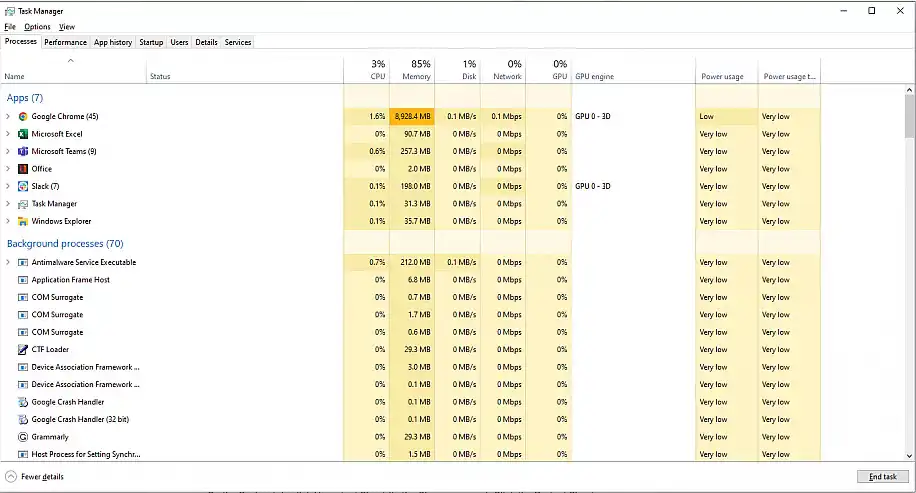
Task: Switch to the Users tab
Action: (x=179, y=42)
